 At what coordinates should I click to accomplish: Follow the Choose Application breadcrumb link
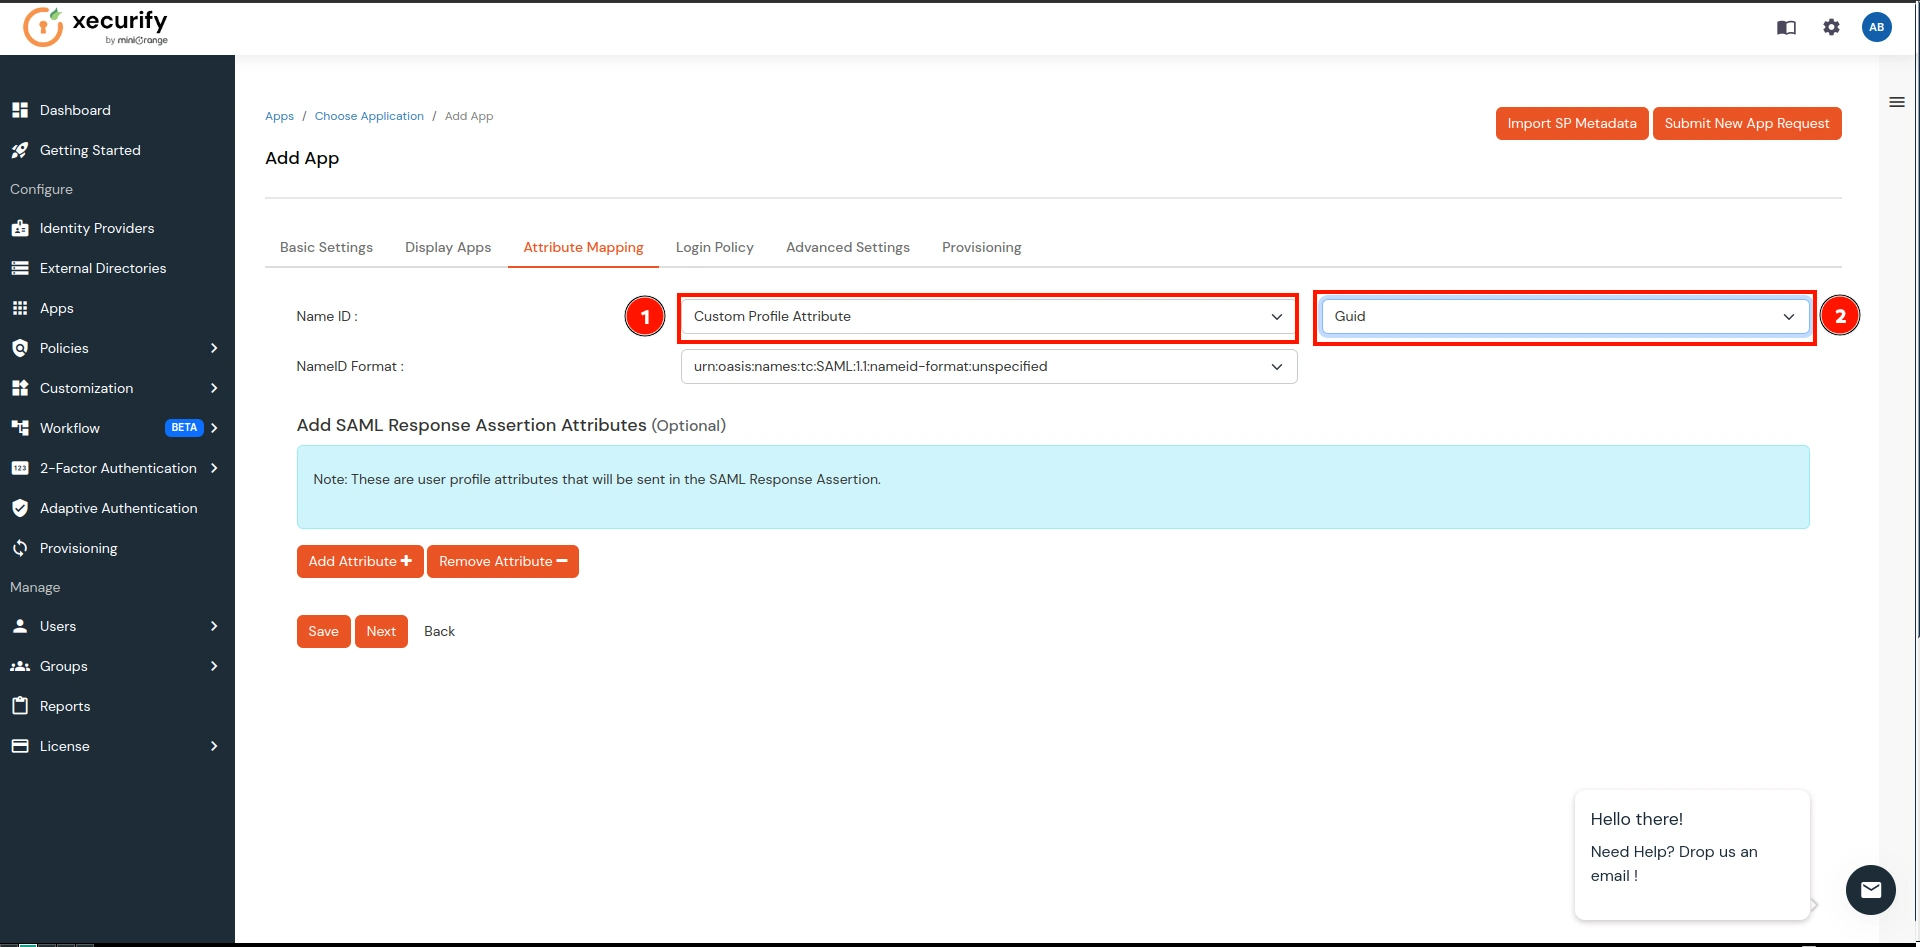(369, 116)
